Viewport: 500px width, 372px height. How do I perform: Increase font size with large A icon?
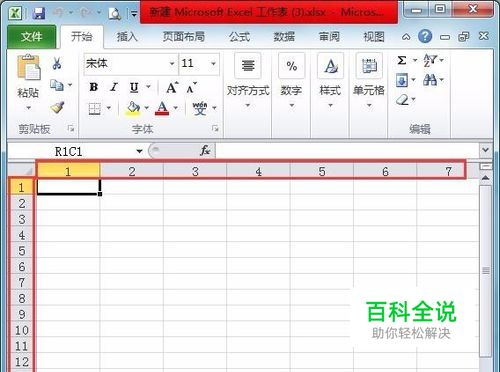[172, 88]
